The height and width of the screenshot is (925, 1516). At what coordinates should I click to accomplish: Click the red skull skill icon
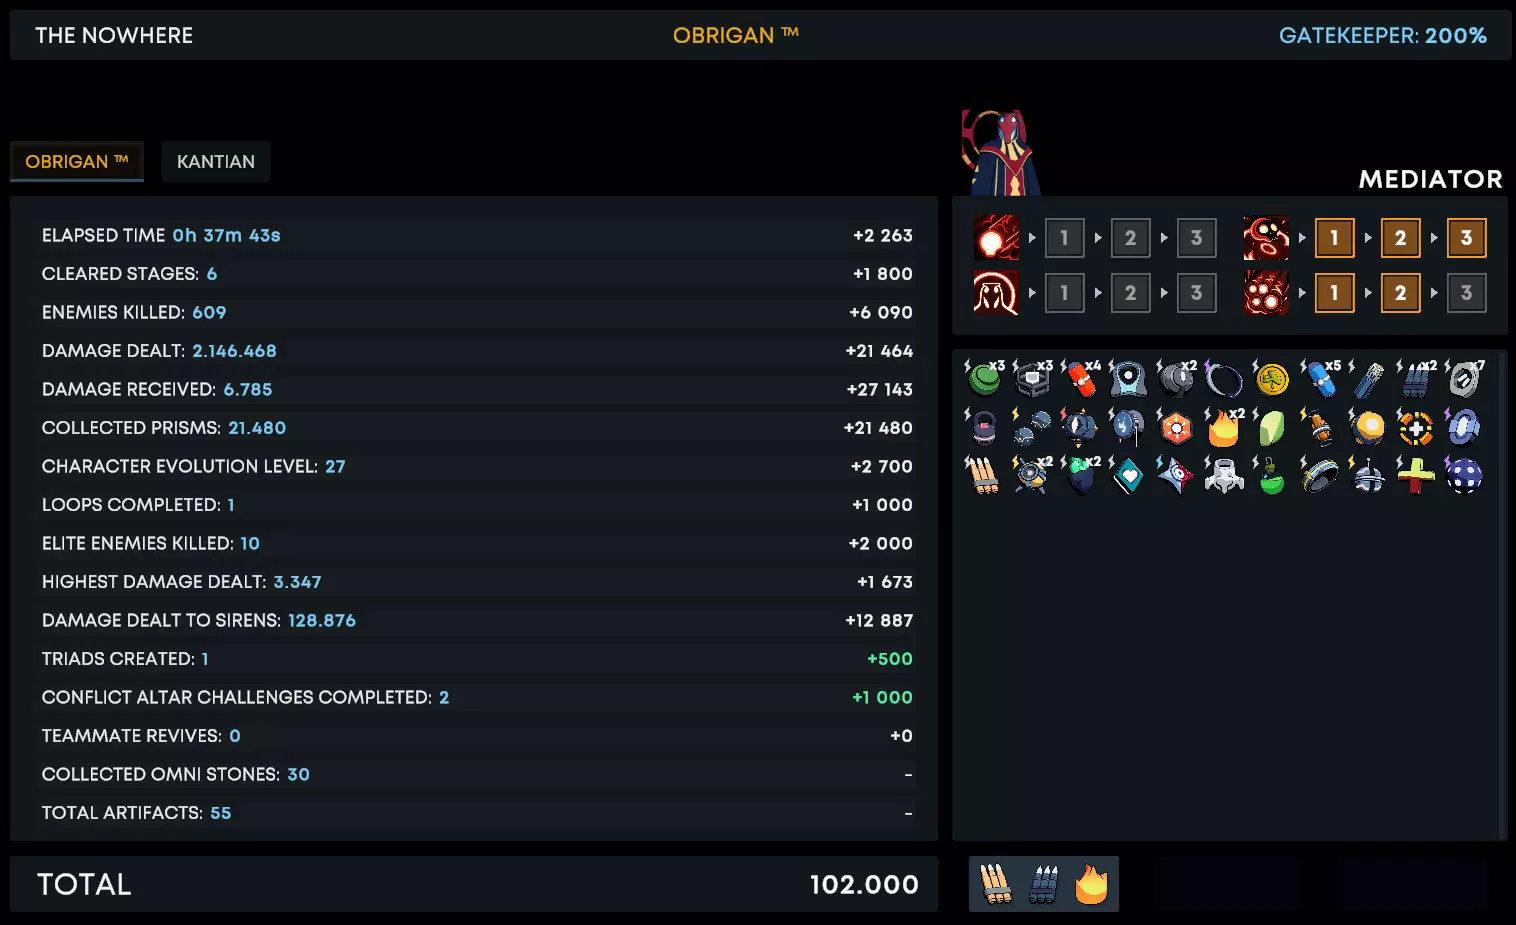(x=1266, y=238)
